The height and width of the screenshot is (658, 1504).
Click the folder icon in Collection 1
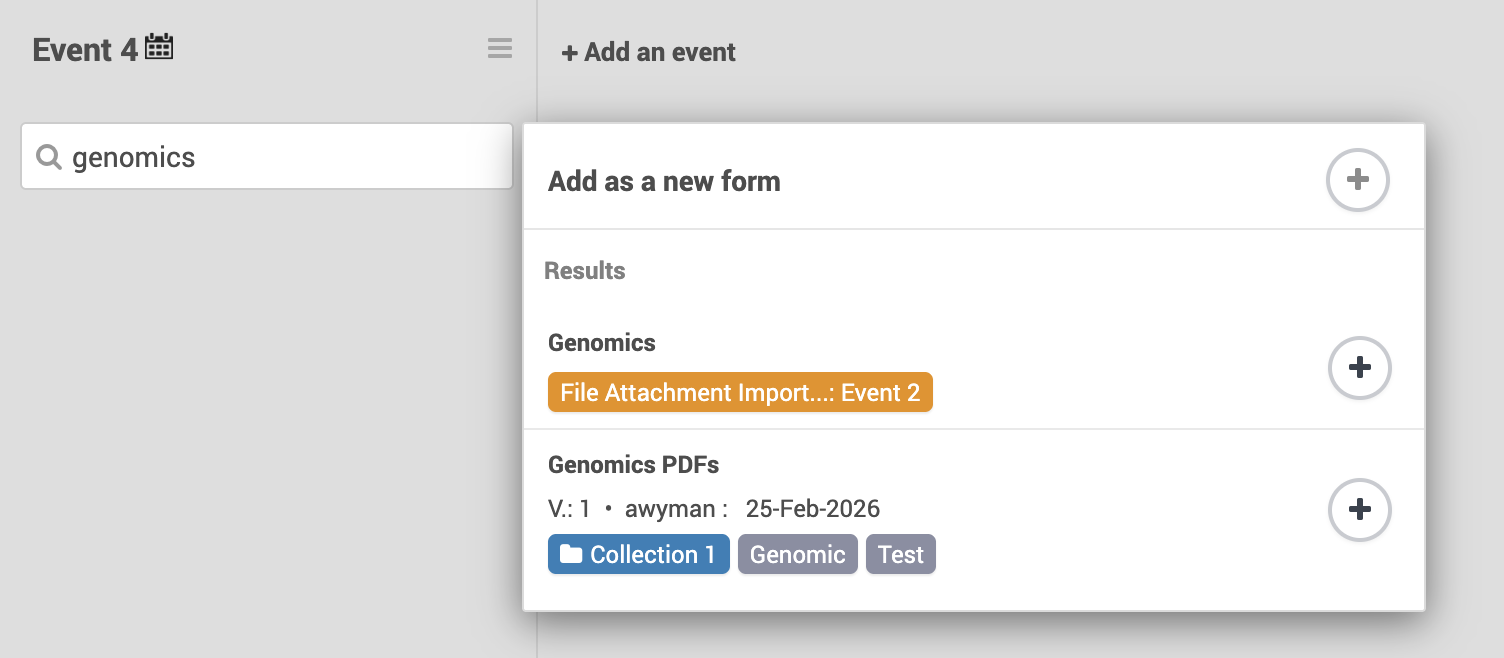(x=571, y=554)
